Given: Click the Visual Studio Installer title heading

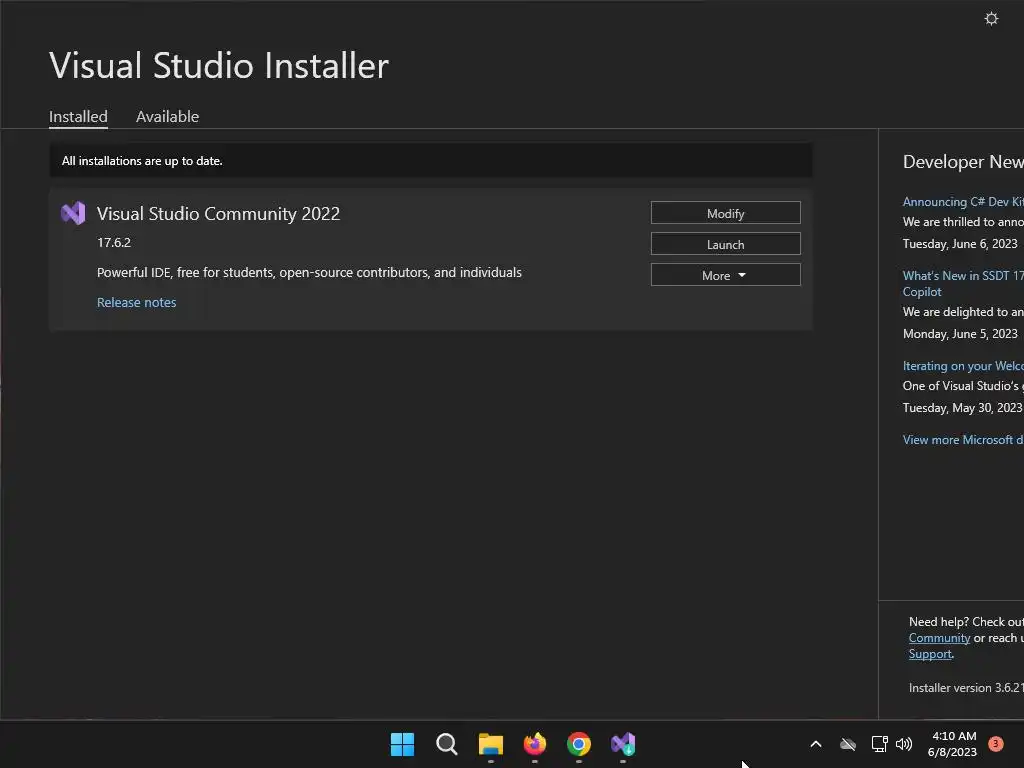Looking at the screenshot, I should [x=219, y=65].
